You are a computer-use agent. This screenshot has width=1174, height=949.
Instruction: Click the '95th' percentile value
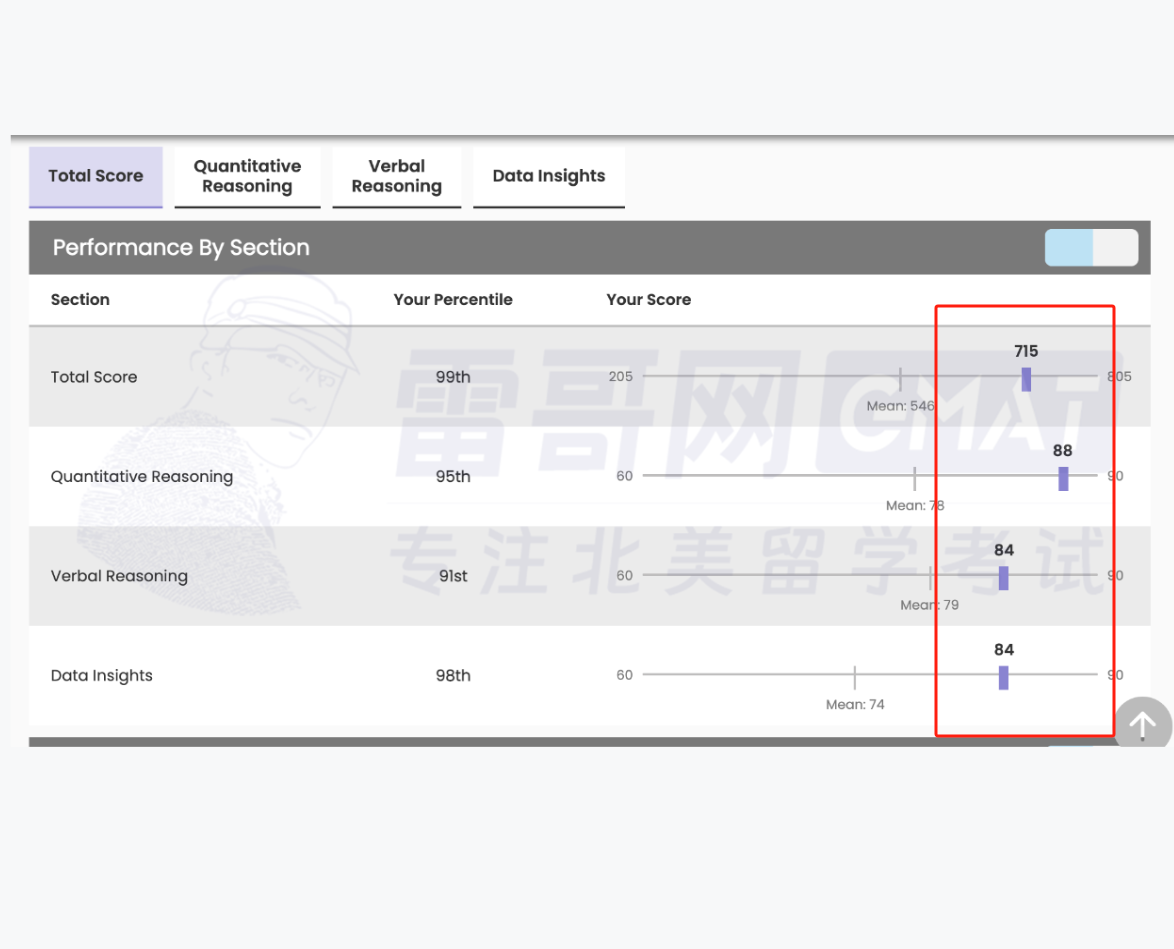pos(453,476)
